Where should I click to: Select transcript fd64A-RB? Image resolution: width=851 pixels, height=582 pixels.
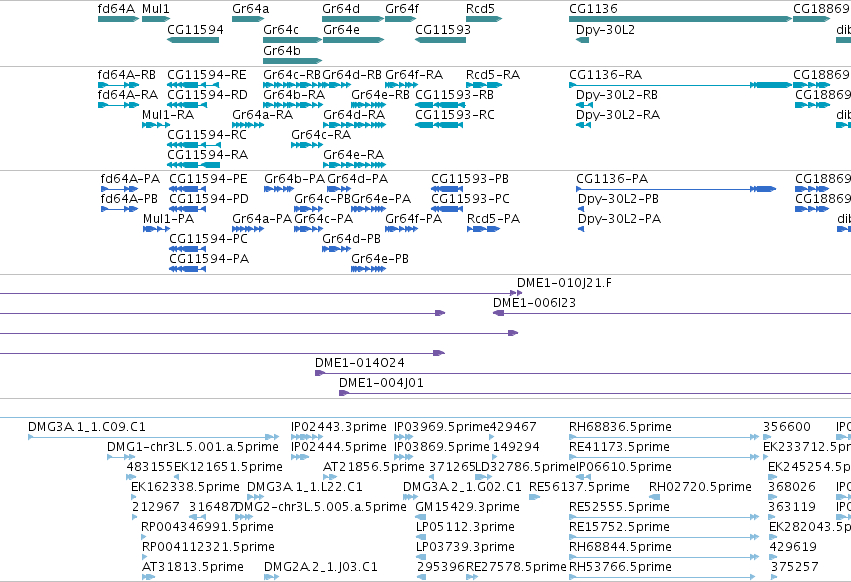[127, 75]
